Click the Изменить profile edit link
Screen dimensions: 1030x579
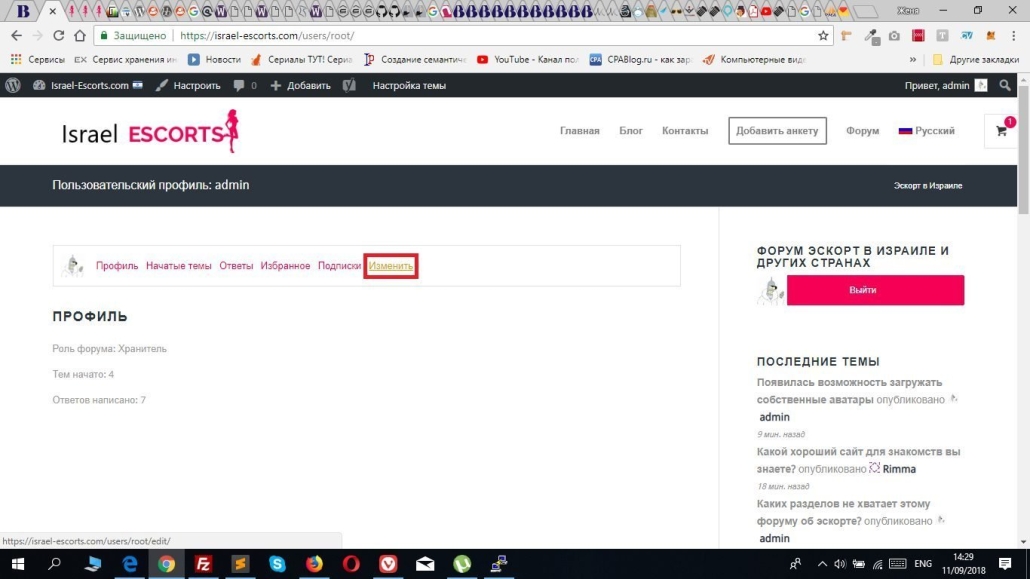391,266
